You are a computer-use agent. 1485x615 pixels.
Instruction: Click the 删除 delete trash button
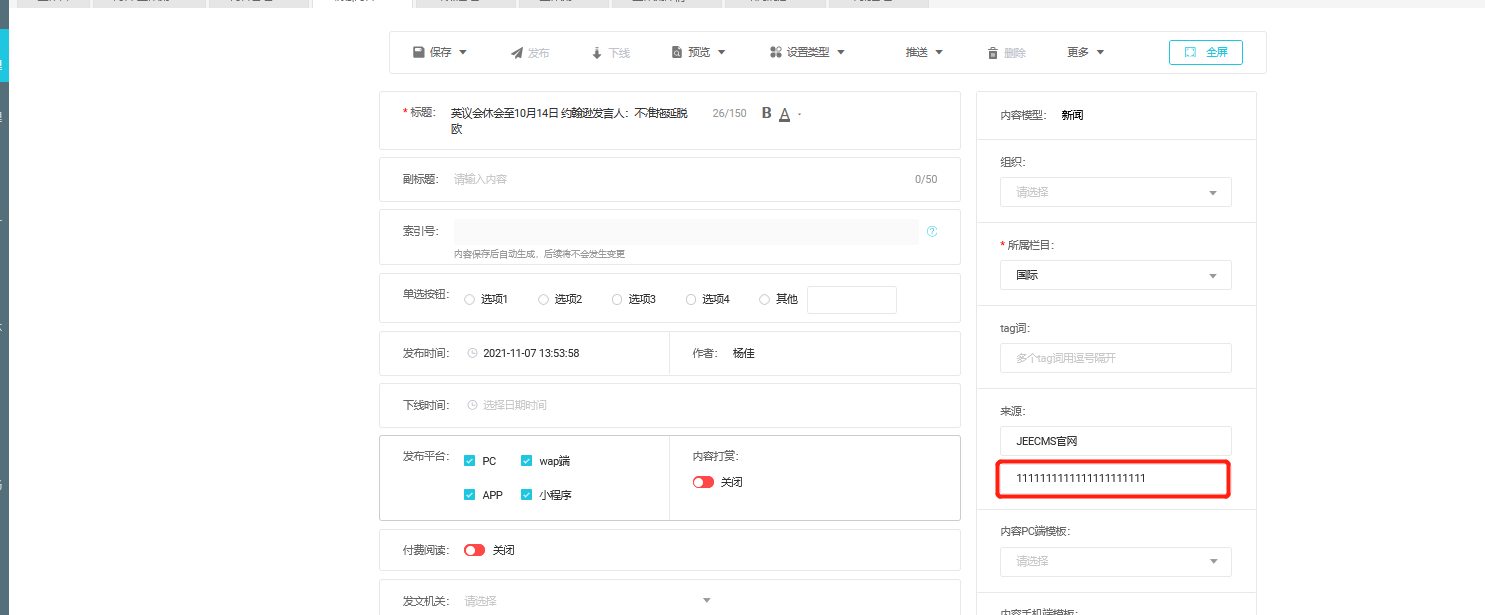point(1006,53)
